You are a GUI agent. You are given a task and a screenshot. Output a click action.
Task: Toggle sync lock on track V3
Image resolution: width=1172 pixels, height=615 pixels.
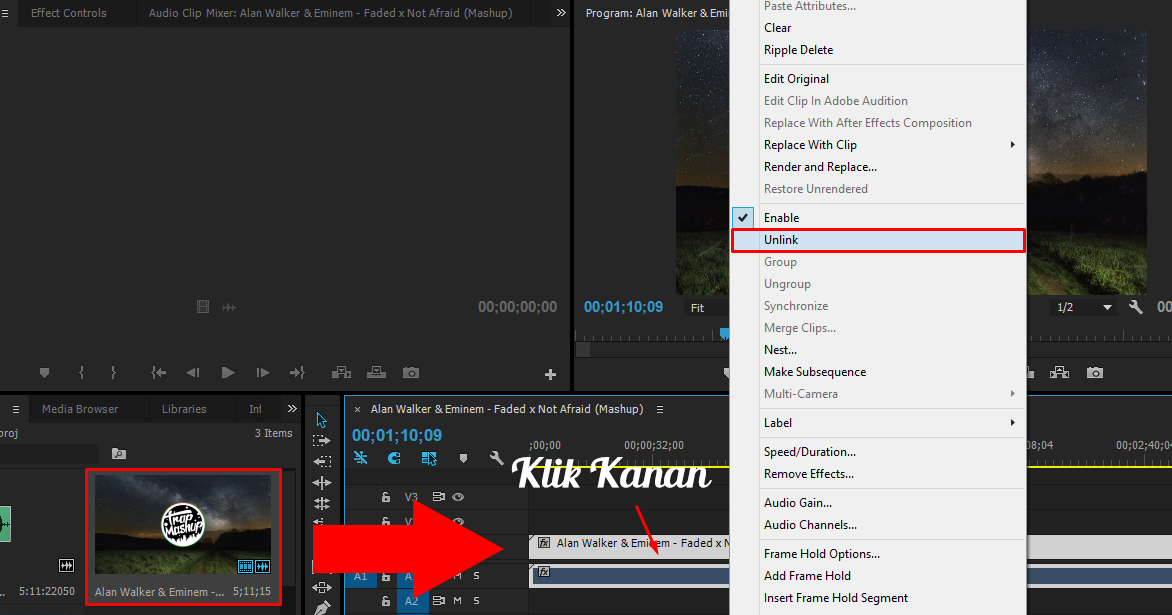pyautogui.click(x=439, y=497)
